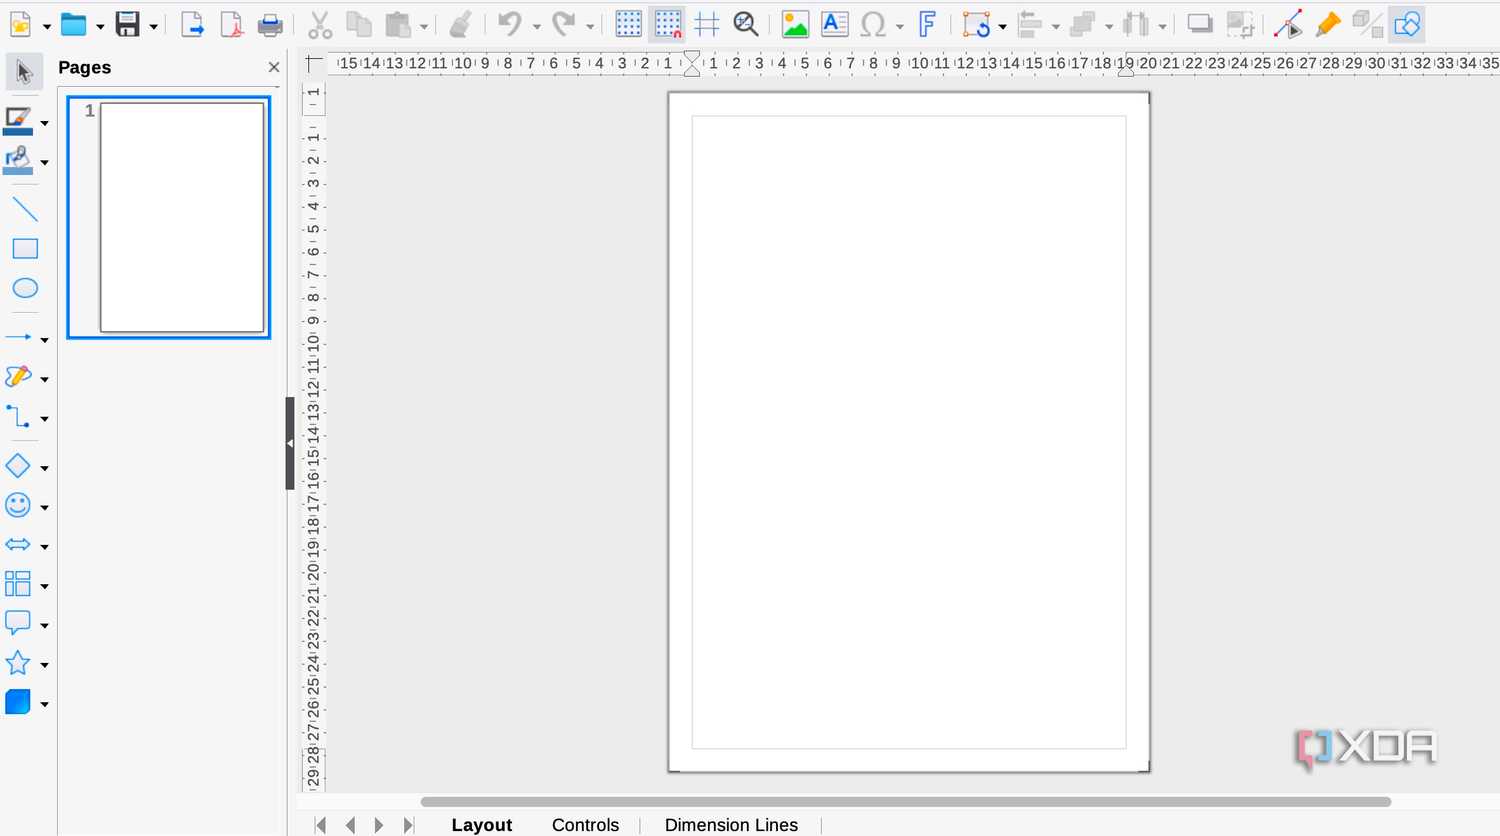Expand the Open recent files arrow
1500x836 pixels.
(100, 26)
